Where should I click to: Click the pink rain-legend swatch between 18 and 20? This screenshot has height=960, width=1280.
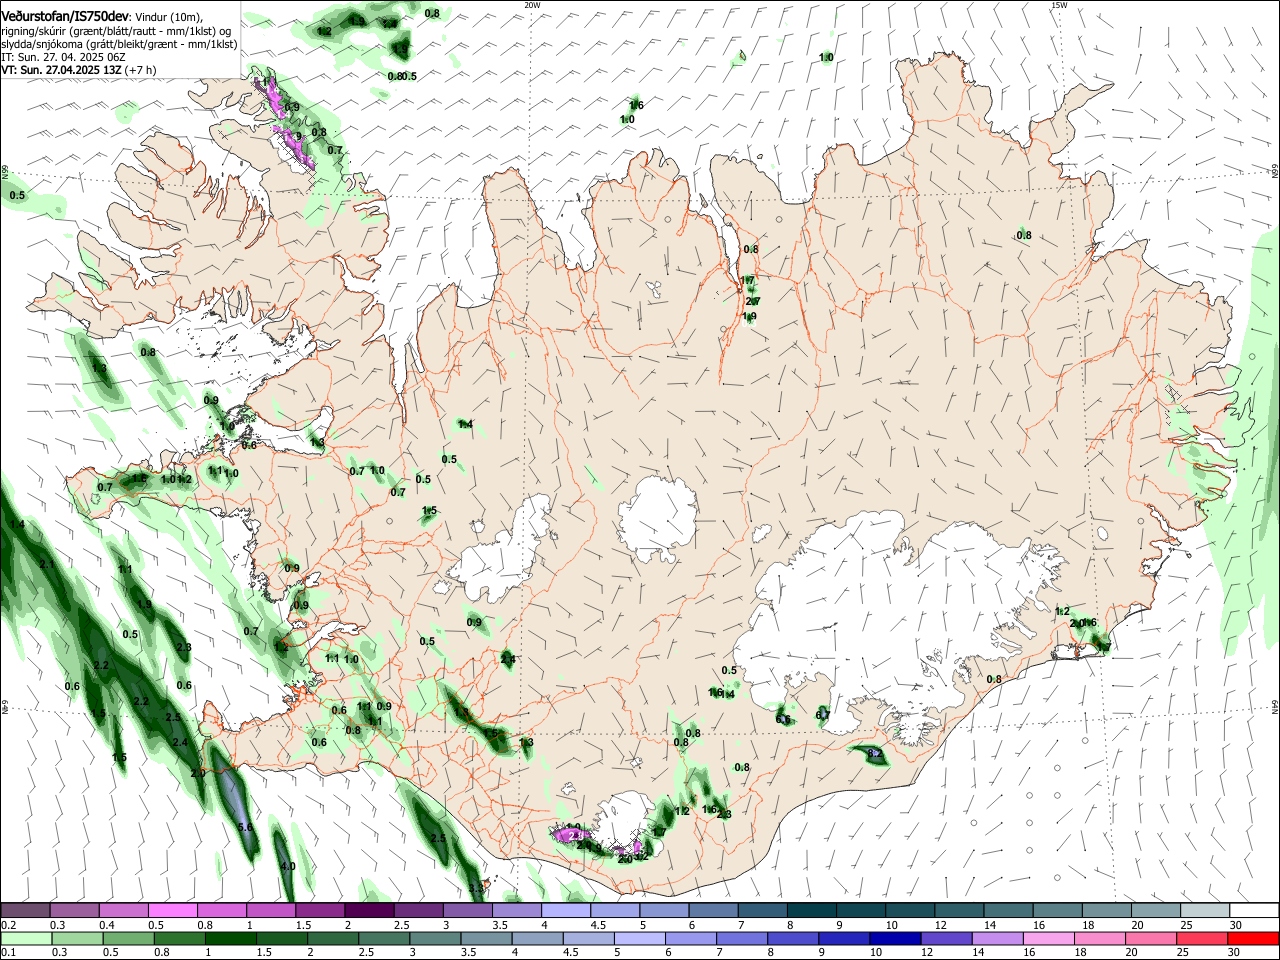(x=1100, y=938)
